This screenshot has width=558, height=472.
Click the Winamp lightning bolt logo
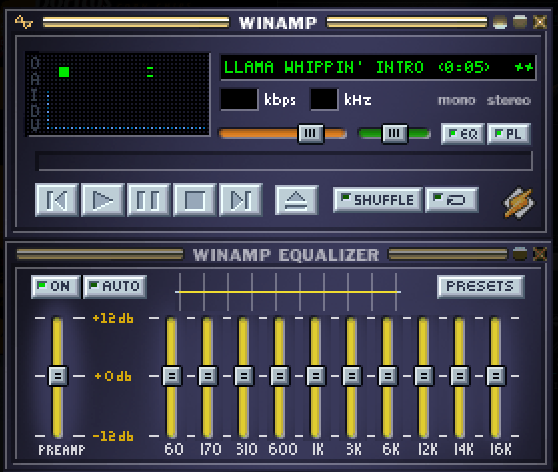click(518, 202)
